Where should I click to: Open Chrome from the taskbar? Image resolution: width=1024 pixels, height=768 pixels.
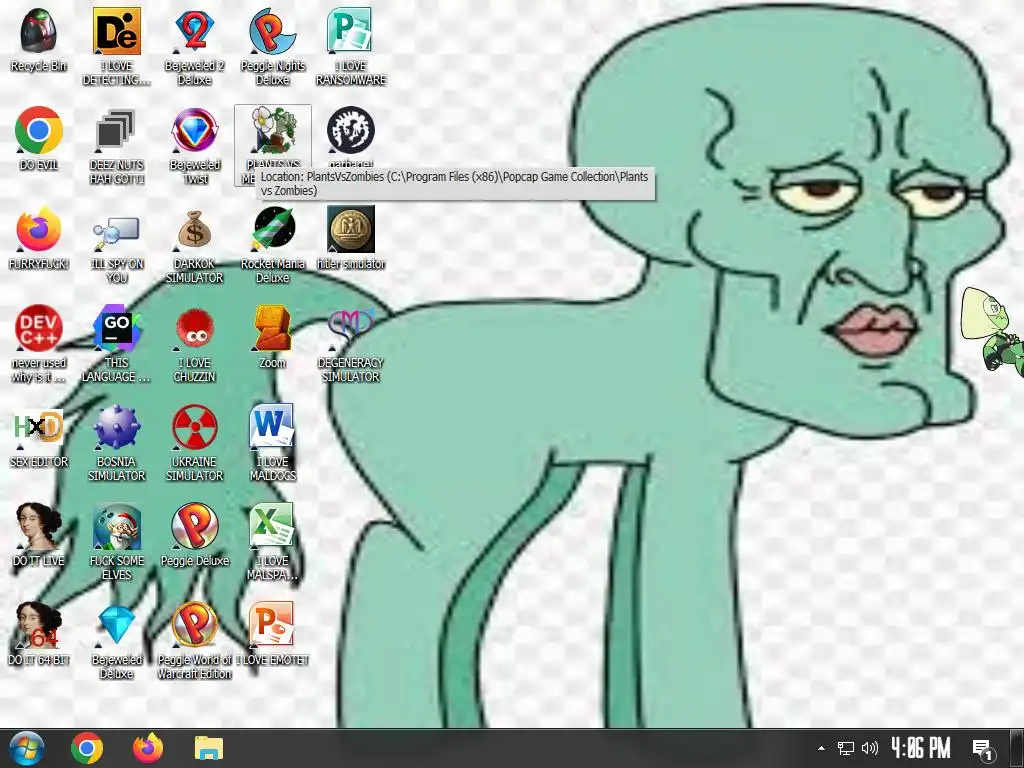(x=87, y=748)
